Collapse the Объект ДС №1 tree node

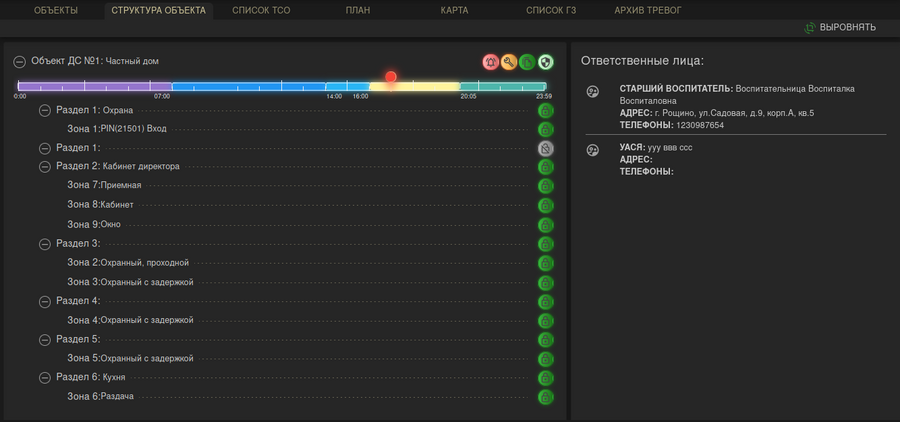tap(20, 62)
